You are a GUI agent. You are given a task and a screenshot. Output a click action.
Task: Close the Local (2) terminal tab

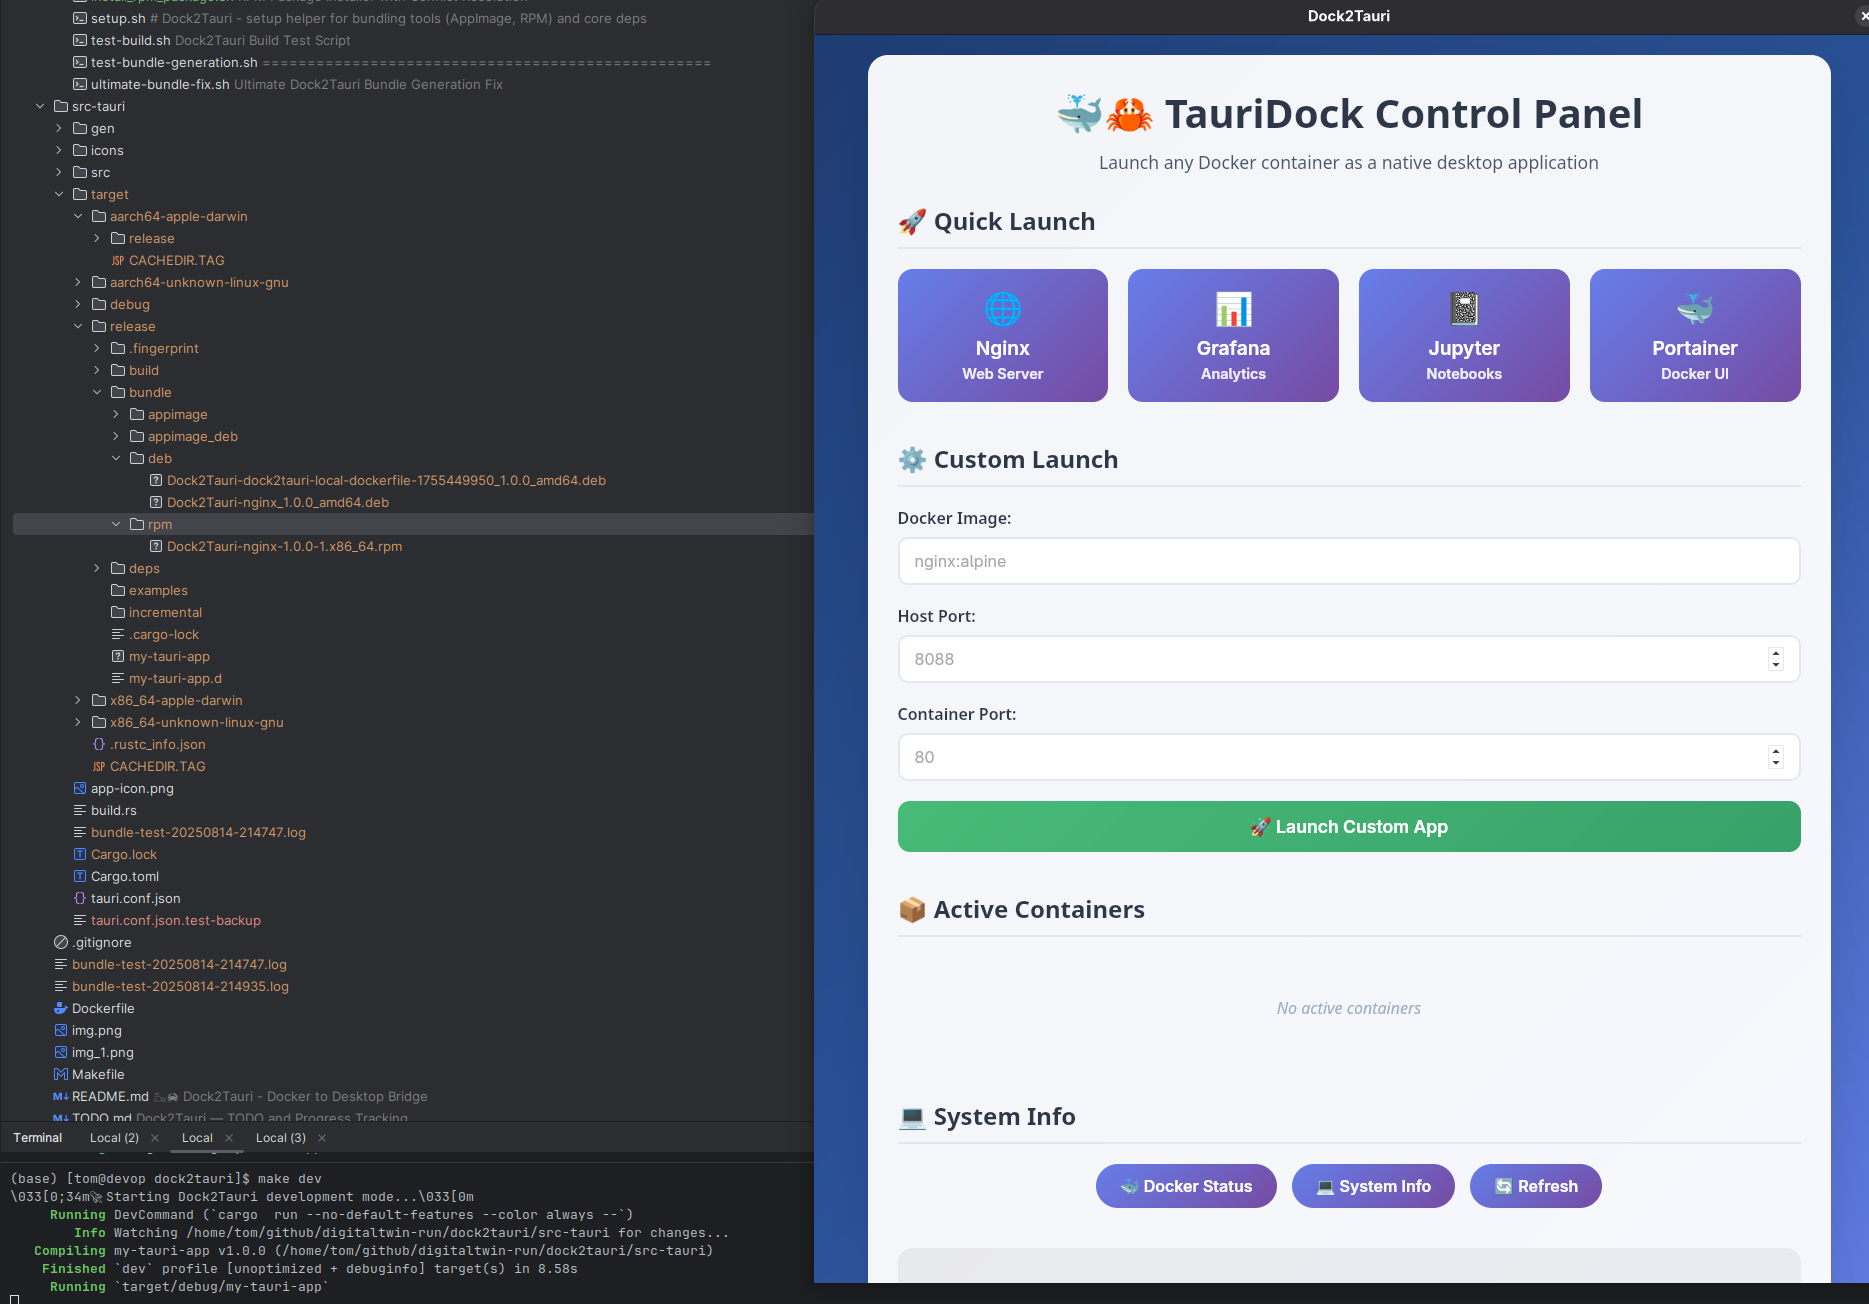click(x=155, y=1138)
